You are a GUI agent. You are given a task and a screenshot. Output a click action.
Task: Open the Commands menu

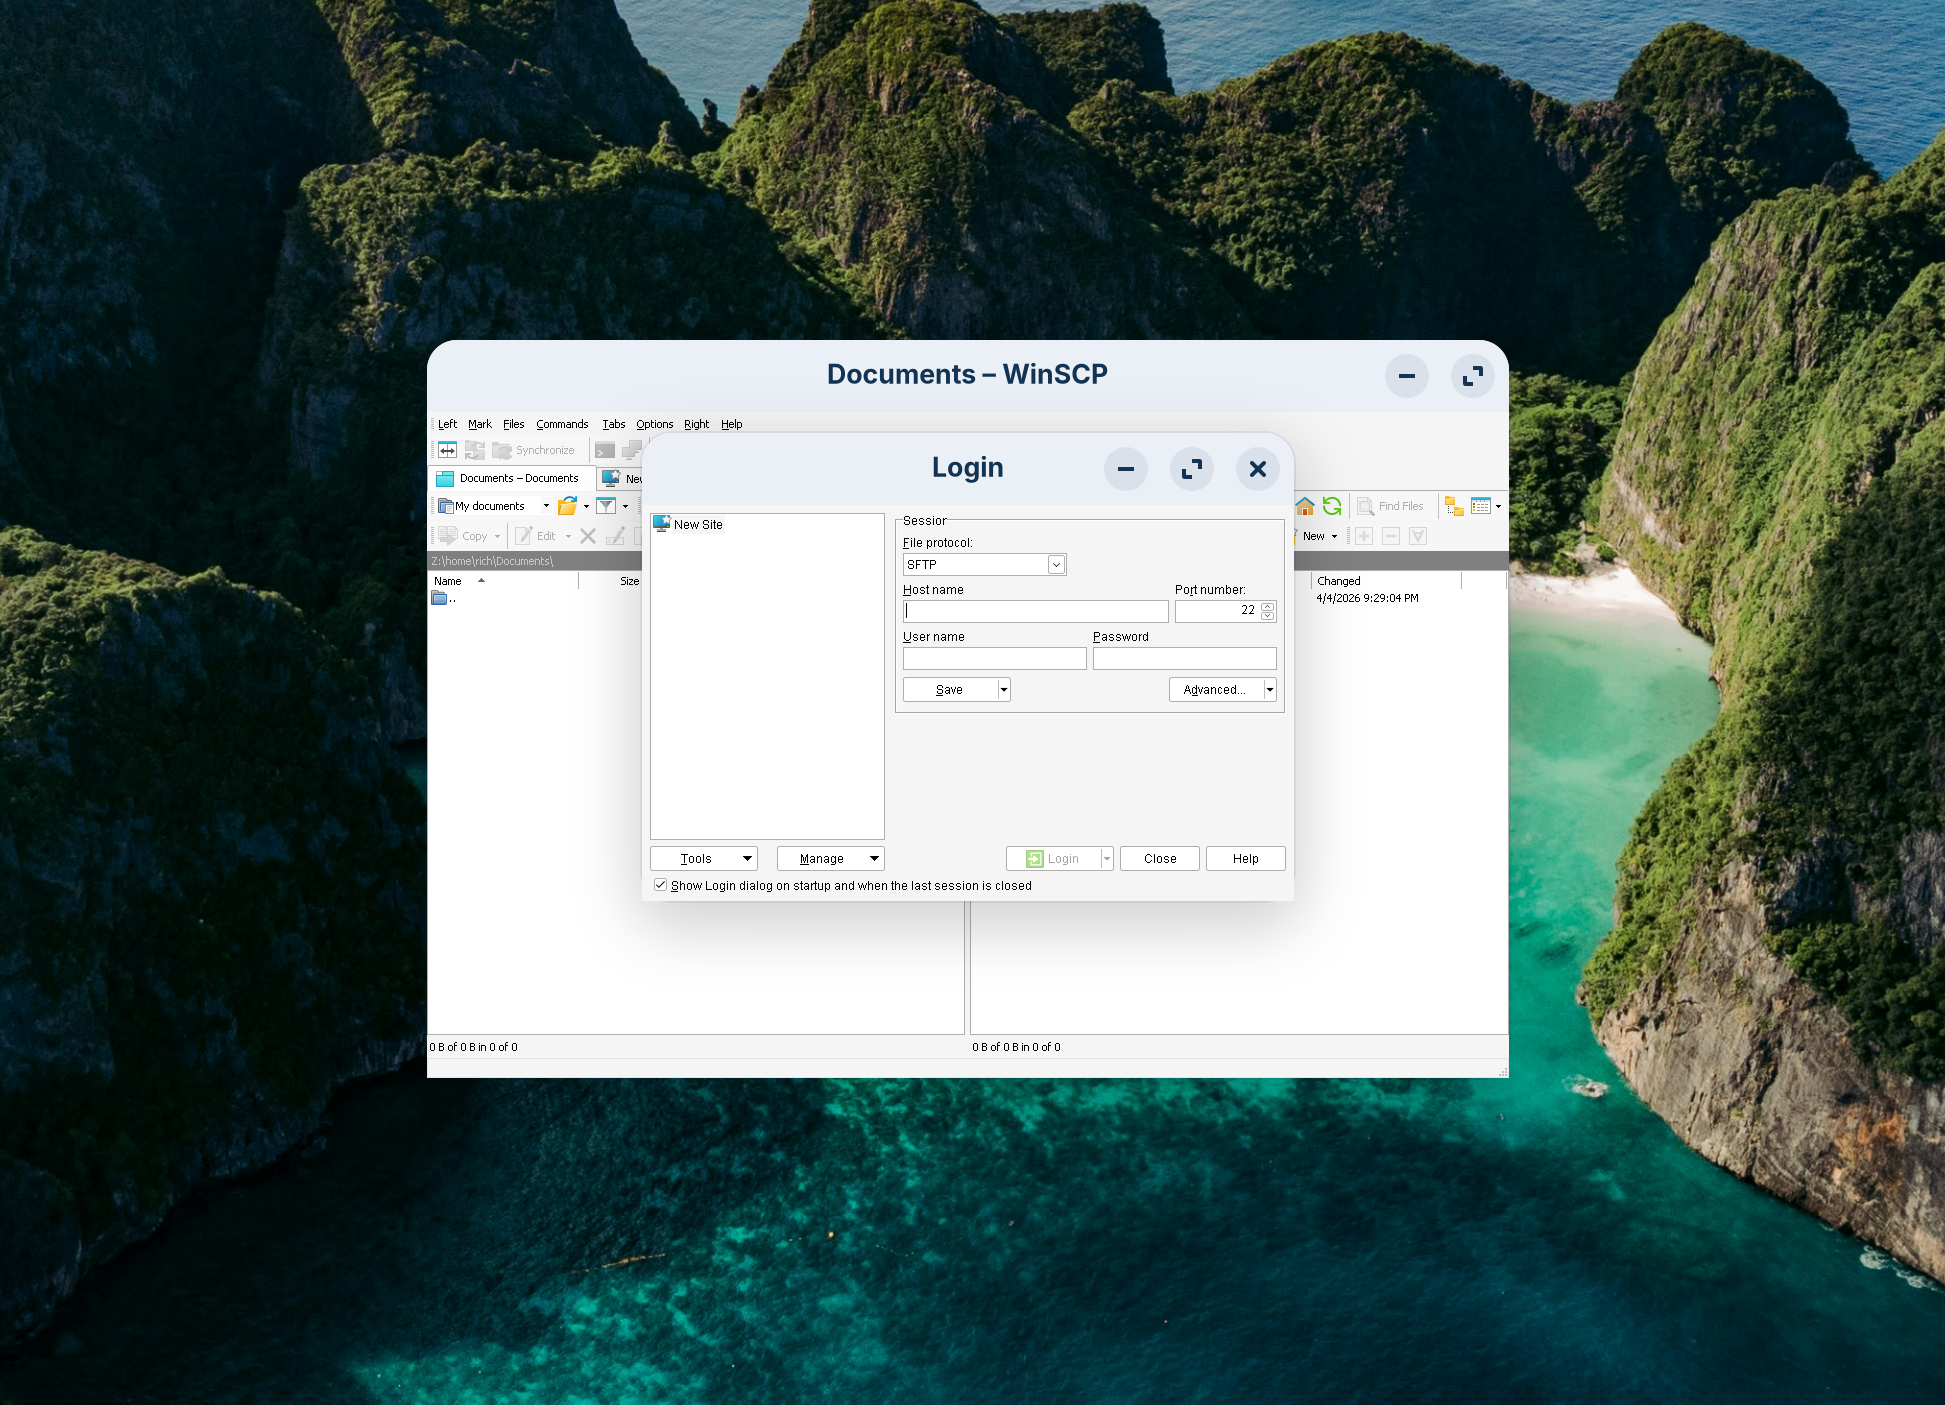click(x=562, y=424)
